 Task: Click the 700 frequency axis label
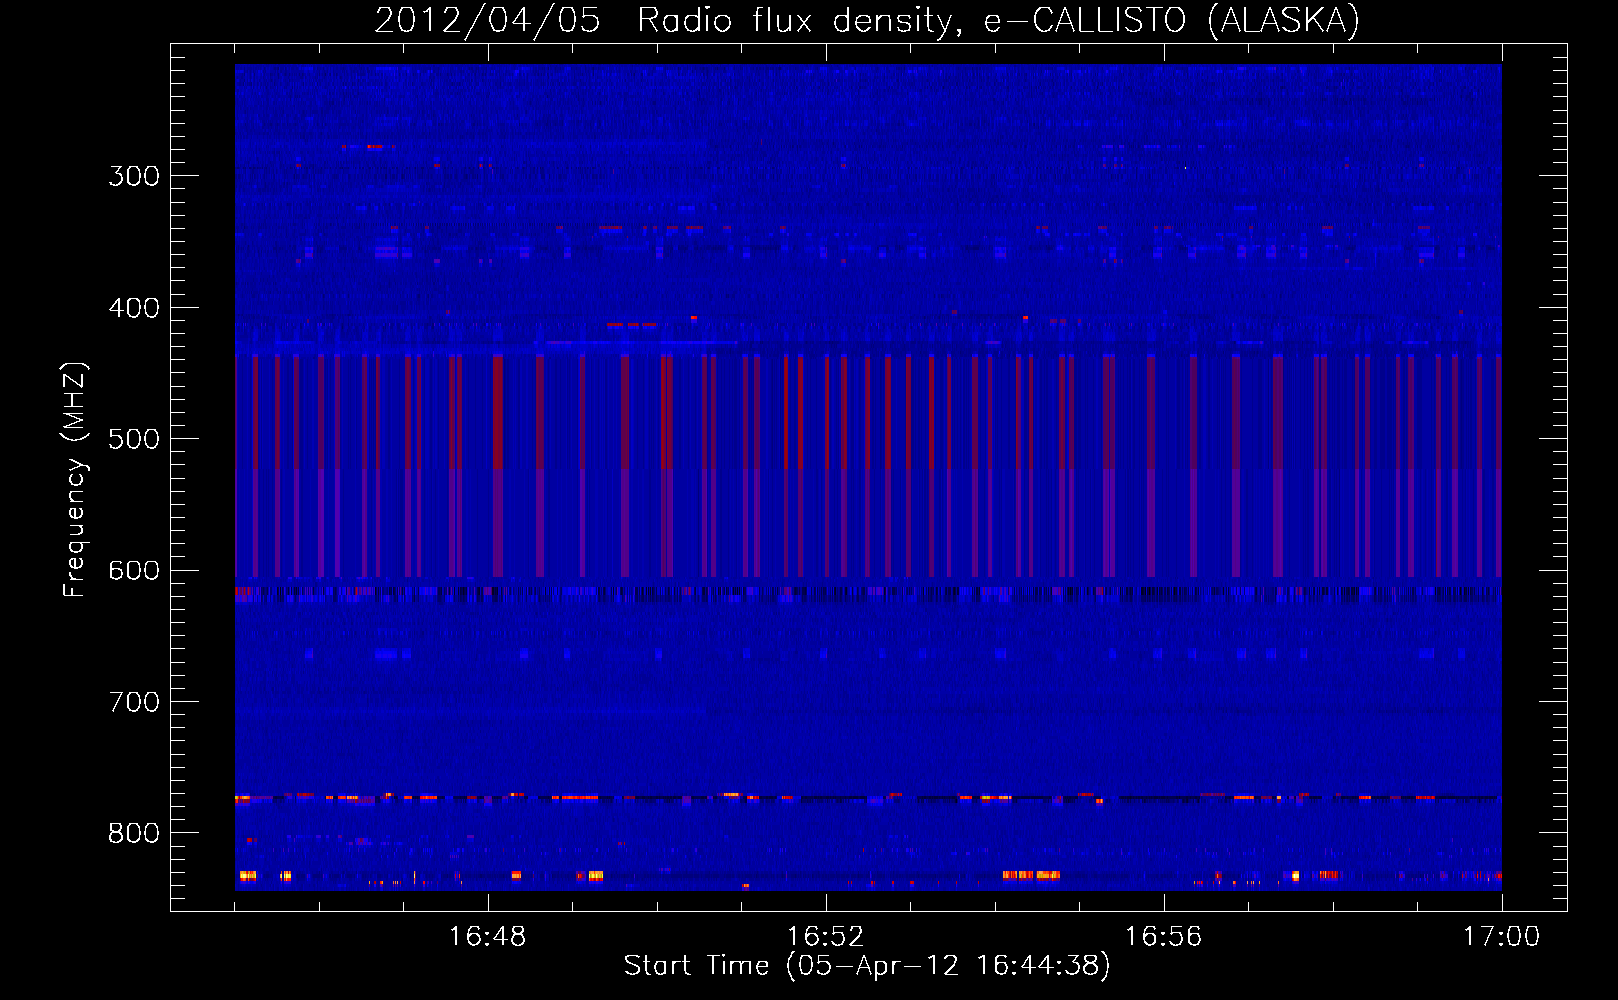tap(134, 702)
